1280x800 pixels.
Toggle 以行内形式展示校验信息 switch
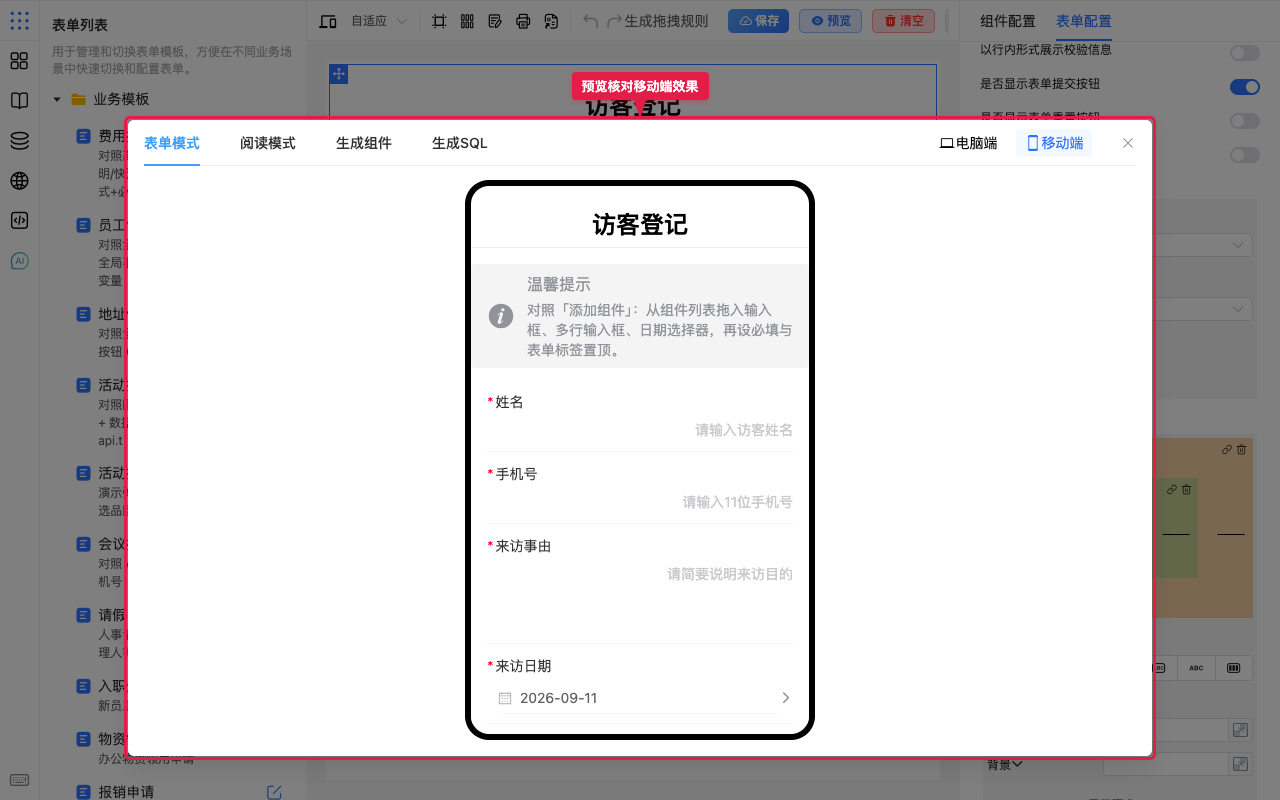[x=1245, y=53]
